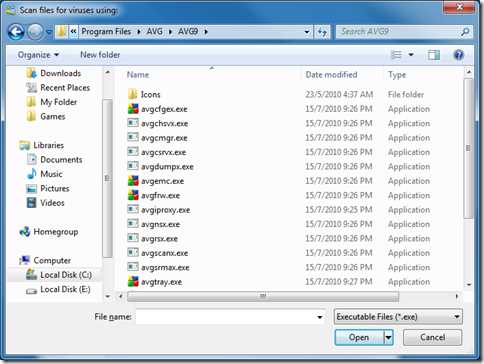Click the navigation pane scrollbar thumb
This screenshot has height=364, width=484.
pyautogui.click(x=107, y=178)
